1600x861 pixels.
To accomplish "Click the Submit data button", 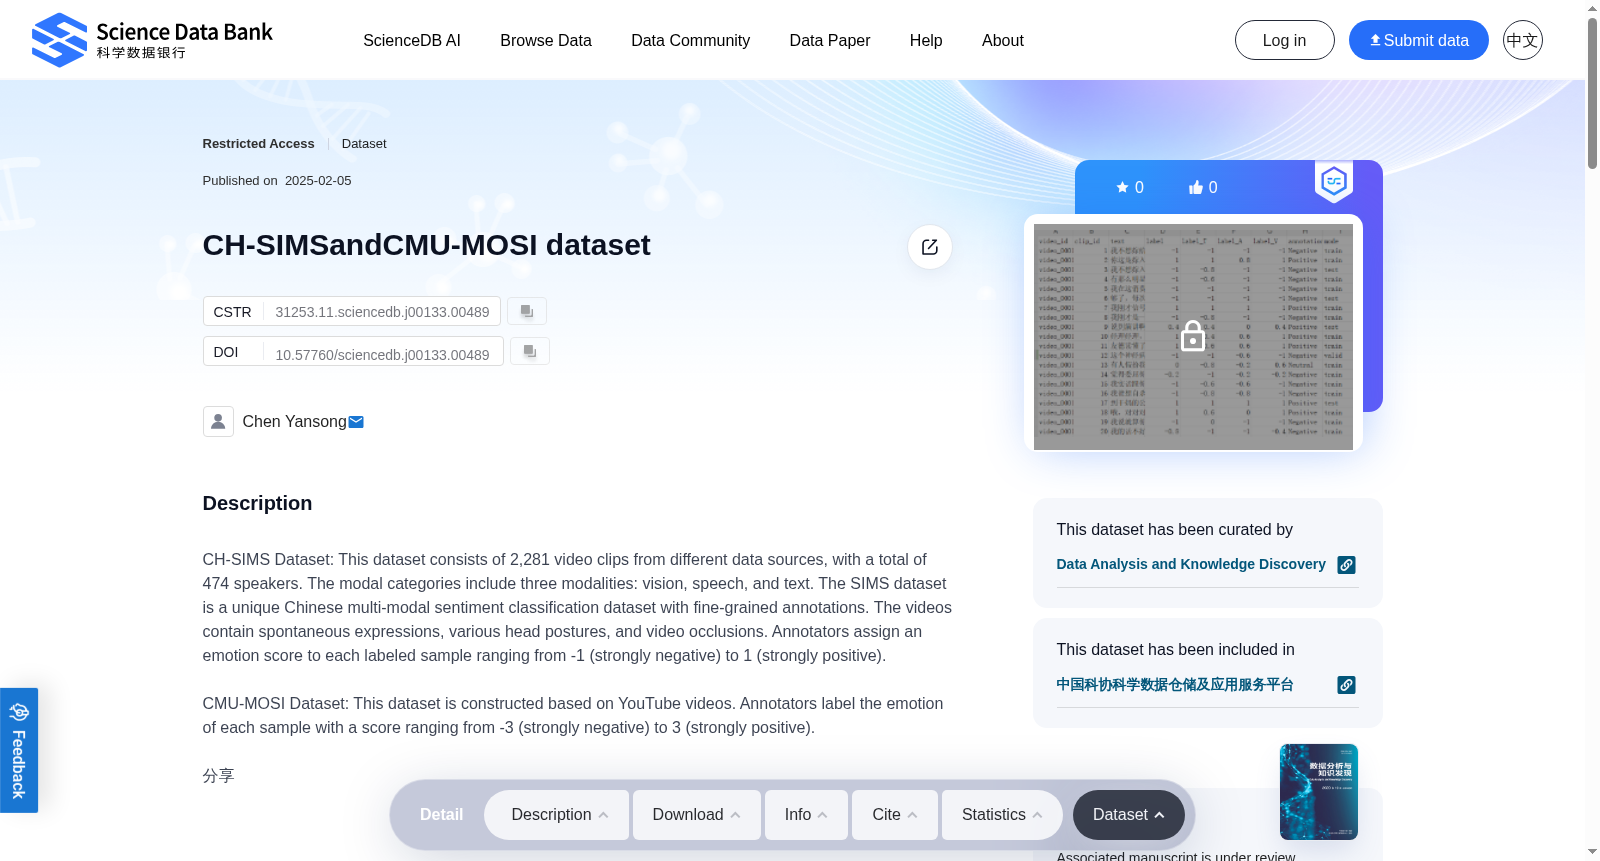I will pos(1419,40).
